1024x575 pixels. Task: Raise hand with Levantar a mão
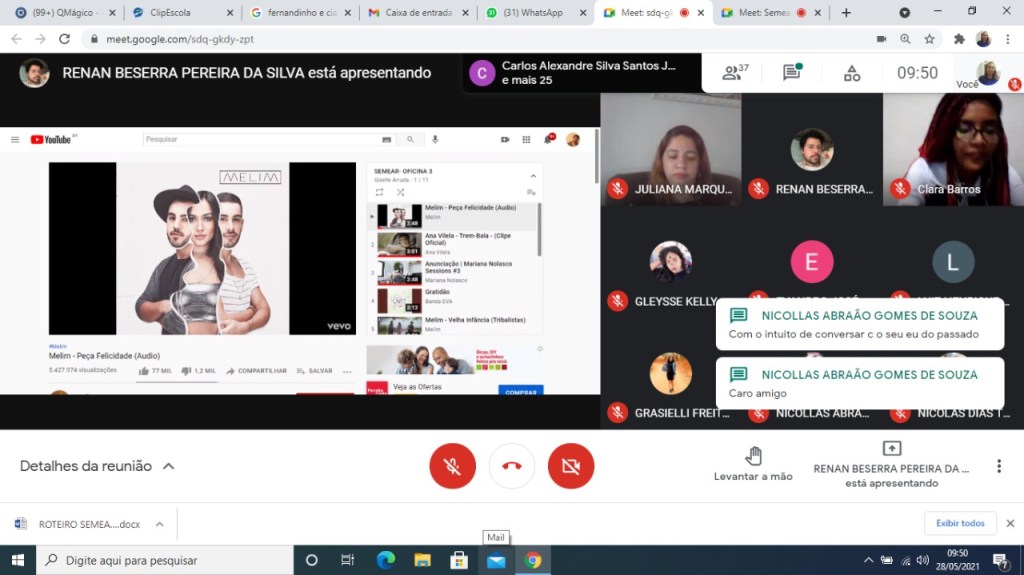(x=753, y=465)
